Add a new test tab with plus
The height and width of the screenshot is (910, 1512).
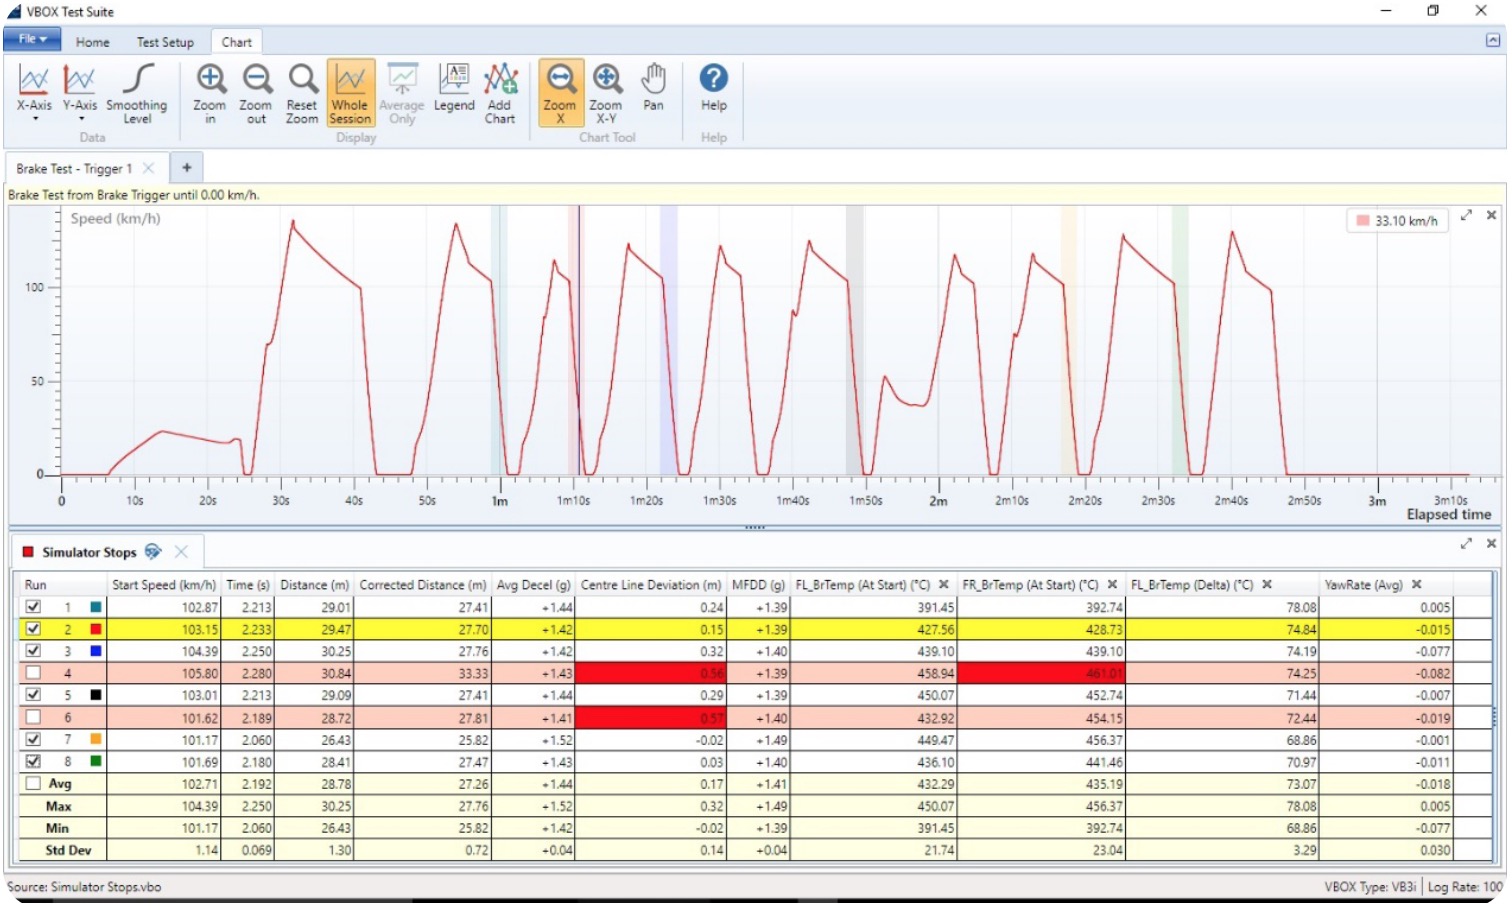pyautogui.click(x=187, y=168)
